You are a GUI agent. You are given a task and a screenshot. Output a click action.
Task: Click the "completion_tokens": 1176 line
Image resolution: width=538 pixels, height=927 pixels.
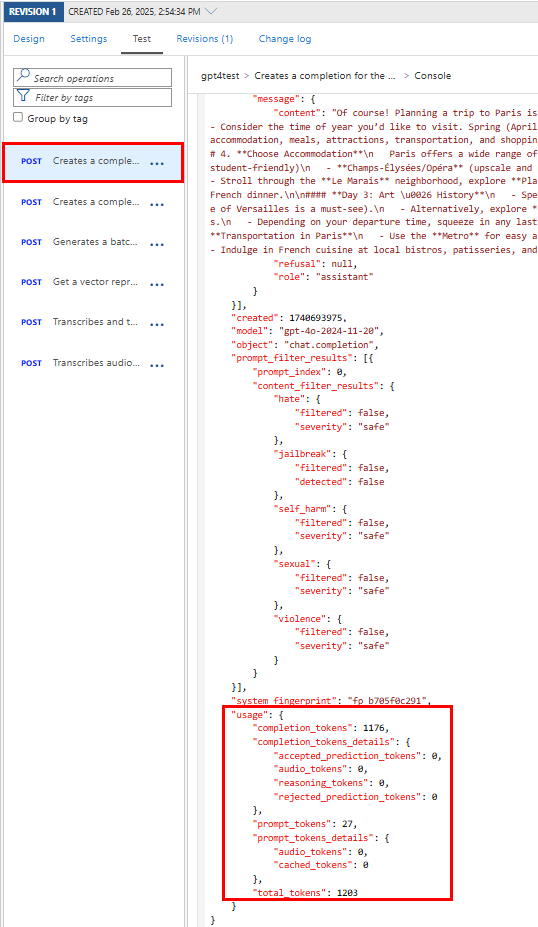point(320,728)
